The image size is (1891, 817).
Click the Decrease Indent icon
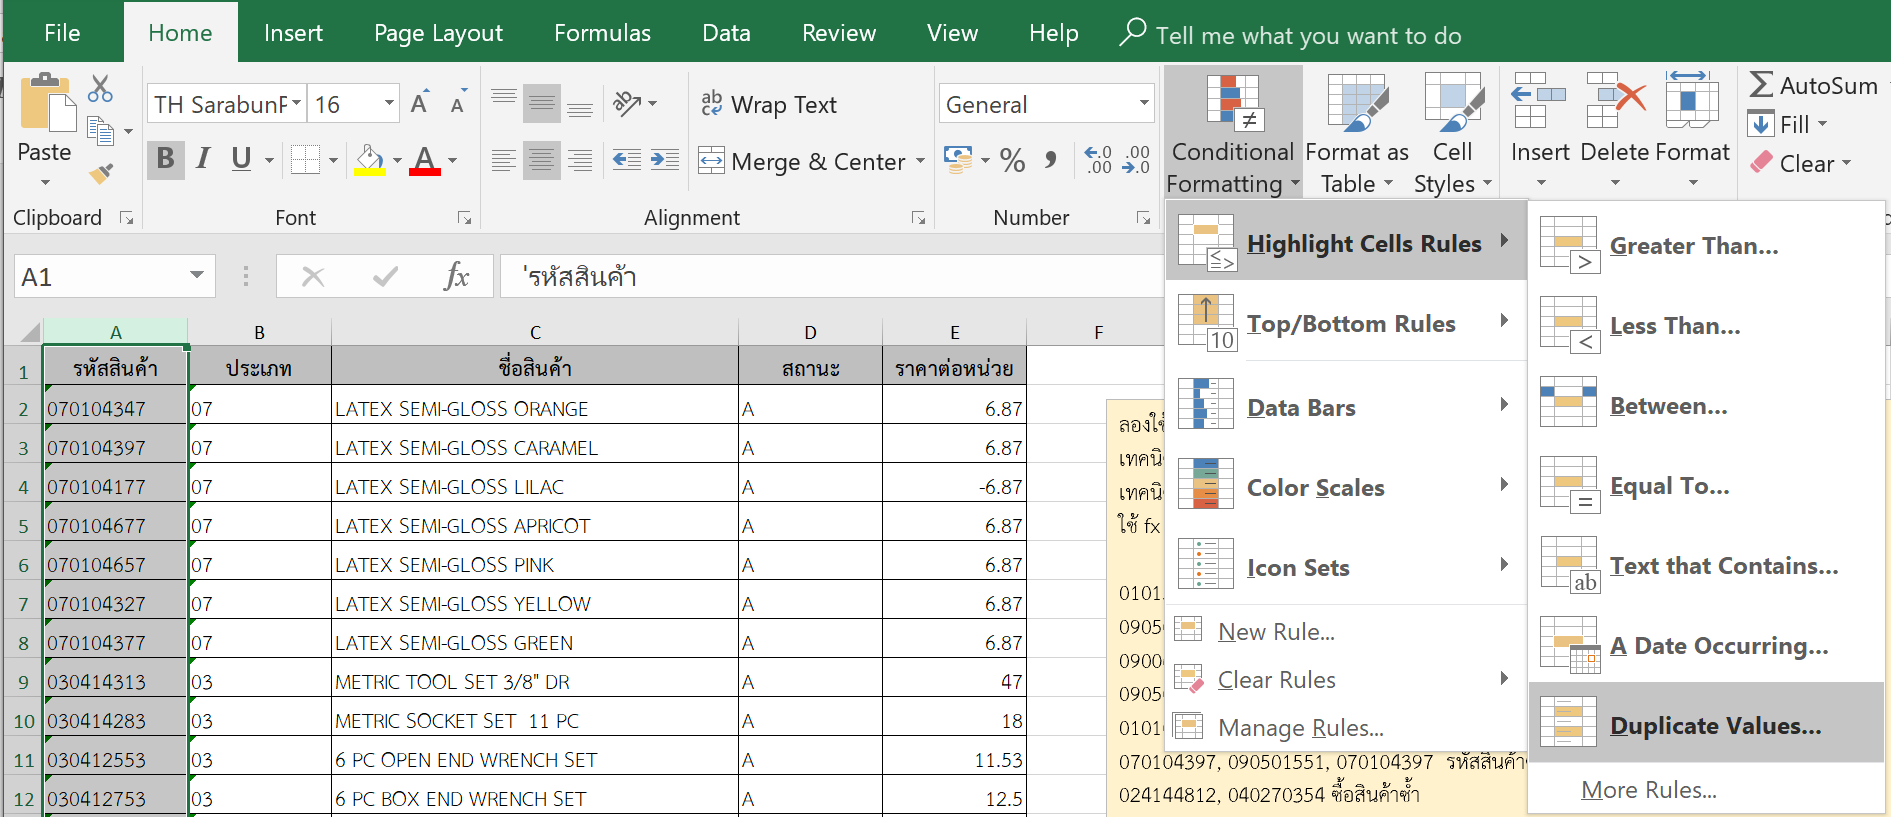click(627, 160)
